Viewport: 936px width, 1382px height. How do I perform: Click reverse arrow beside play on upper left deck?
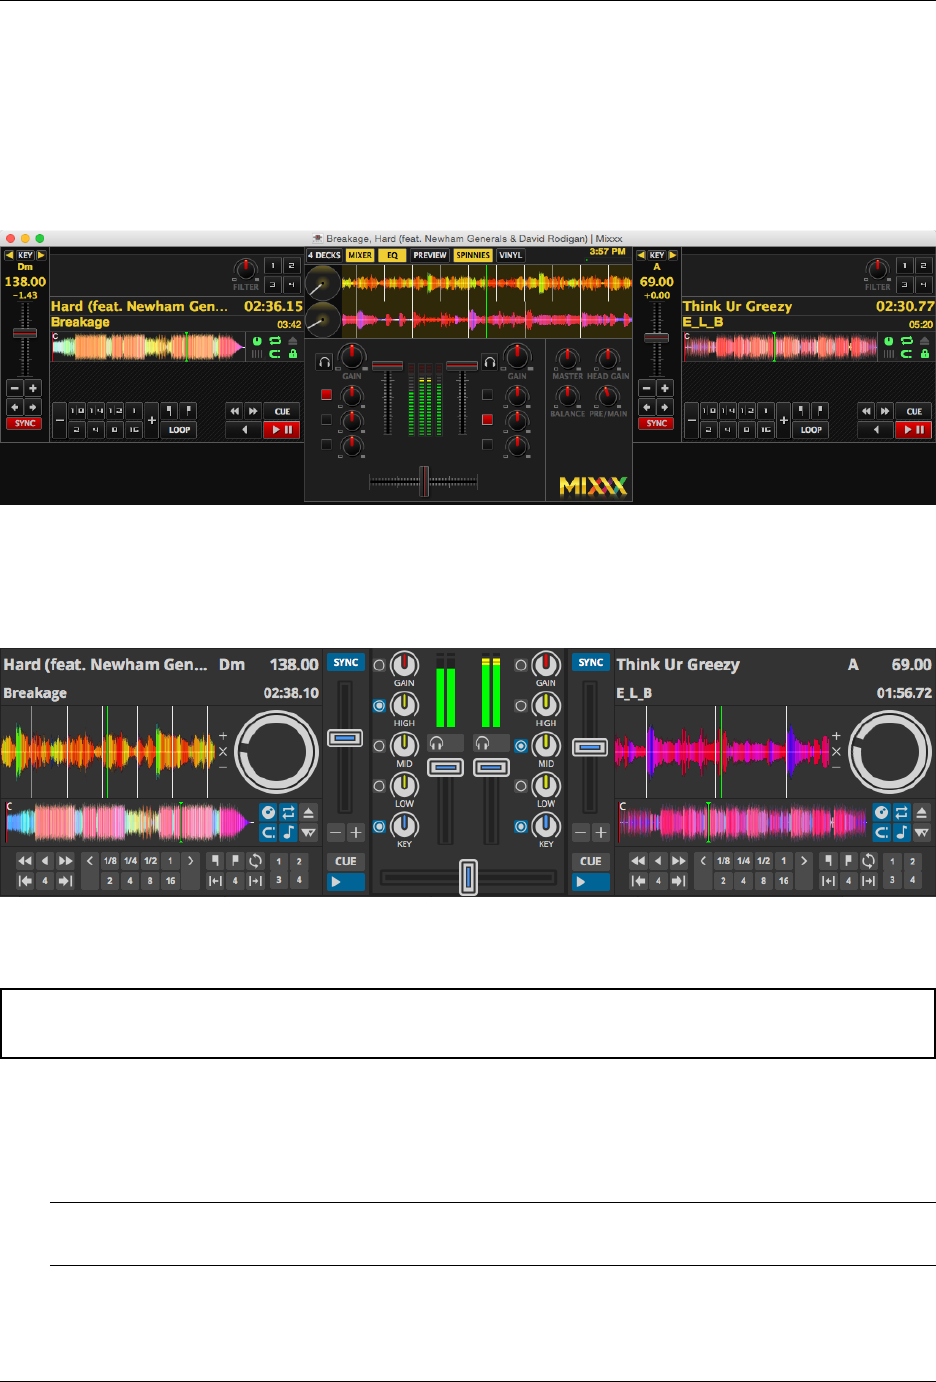[x=244, y=430]
